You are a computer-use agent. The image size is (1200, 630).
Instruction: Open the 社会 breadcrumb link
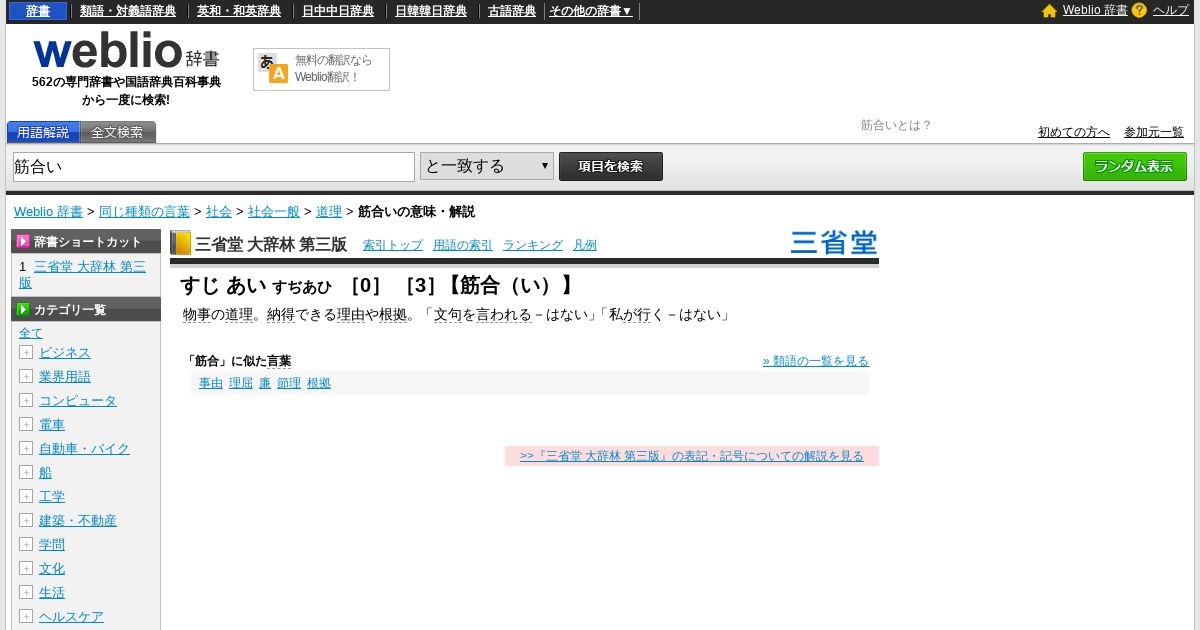(219, 211)
